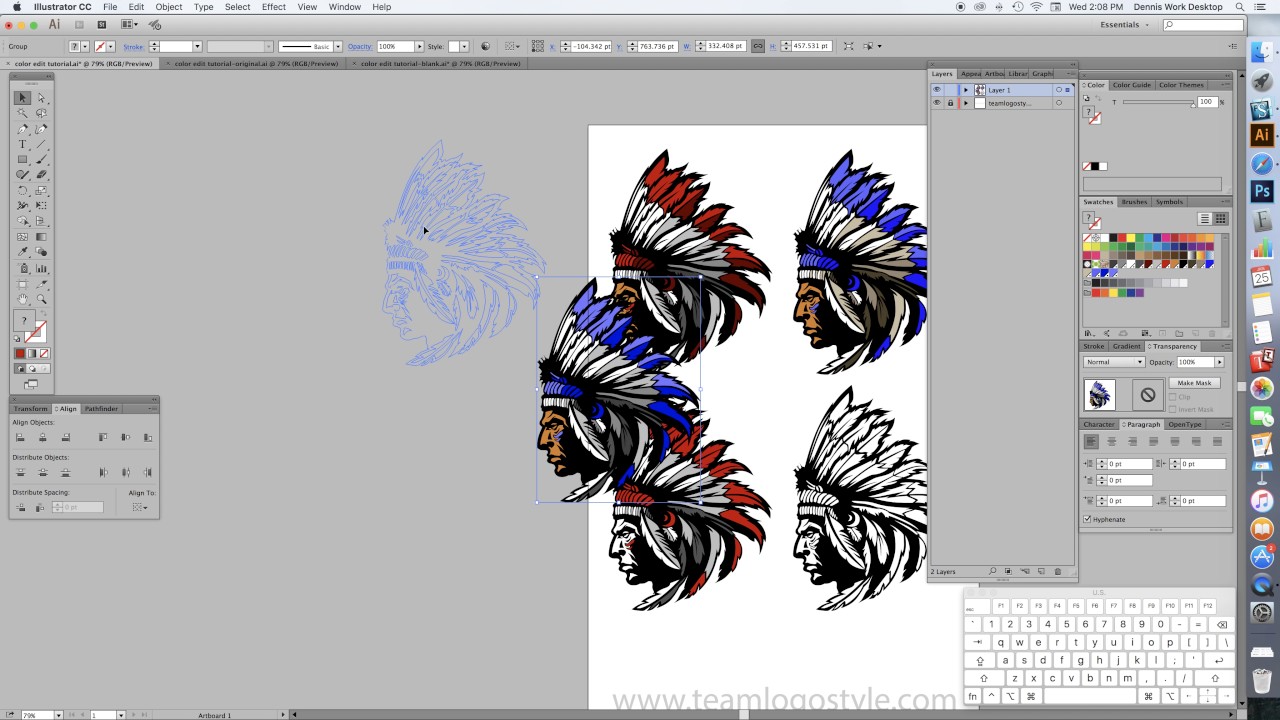
Task: Select the Line Segment tool
Action: tap(41, 144)
